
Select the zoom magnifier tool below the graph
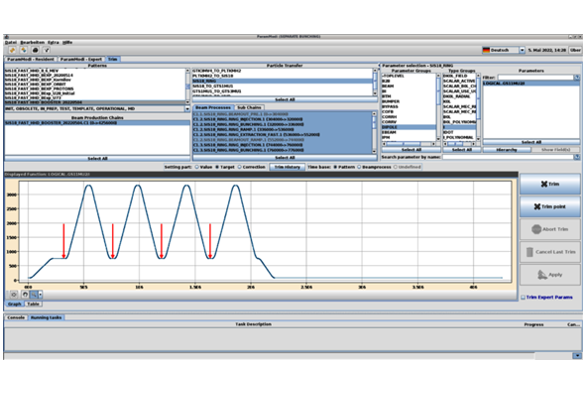point(34,294)
